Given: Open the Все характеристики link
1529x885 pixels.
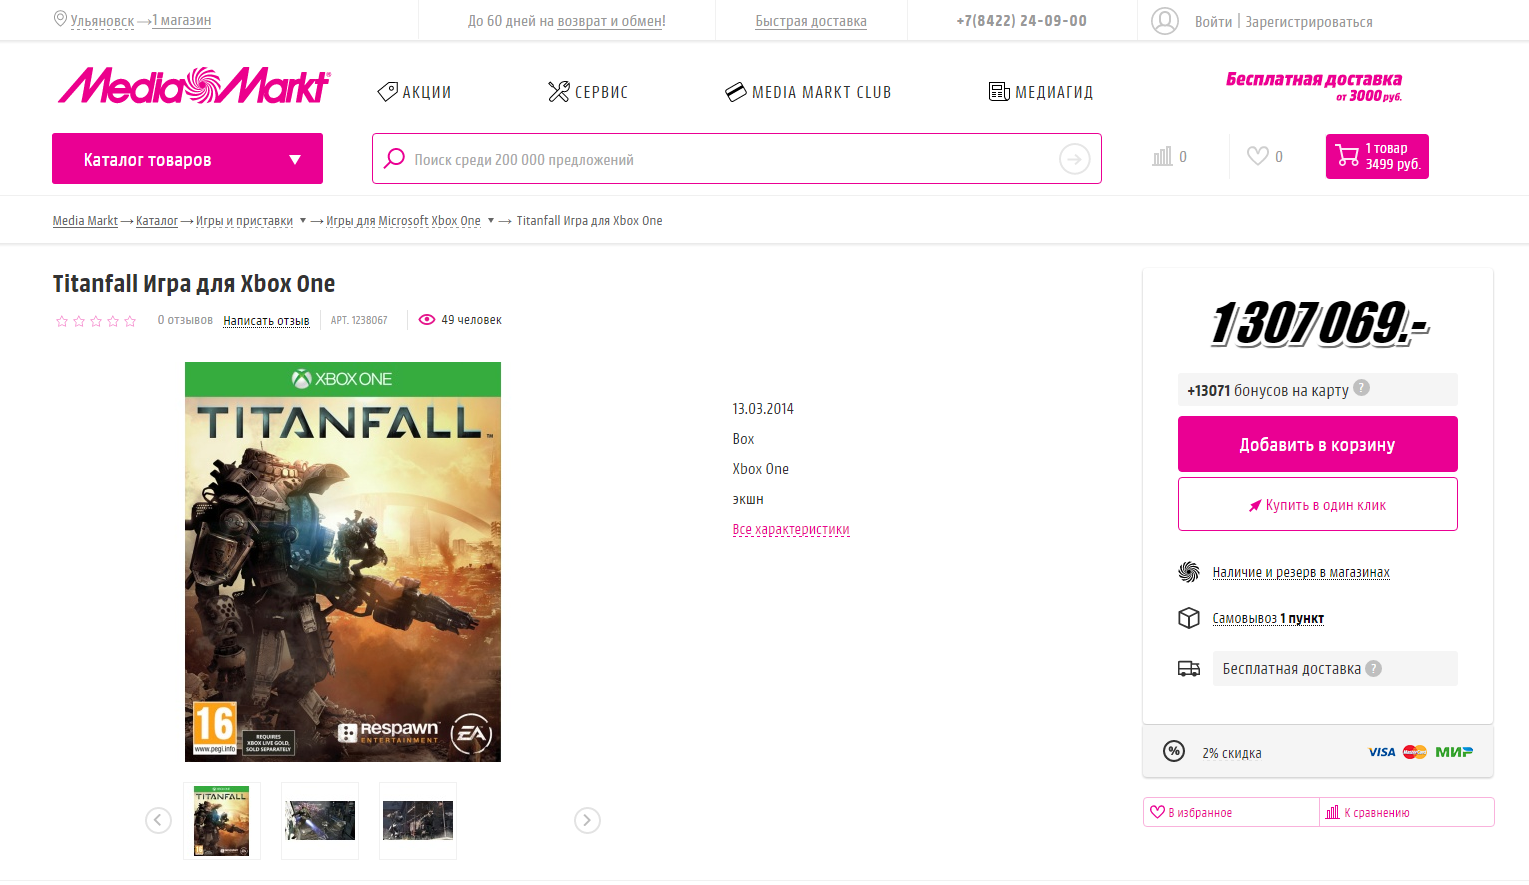Looking at the screenshot, I should [x=790, y=529].
